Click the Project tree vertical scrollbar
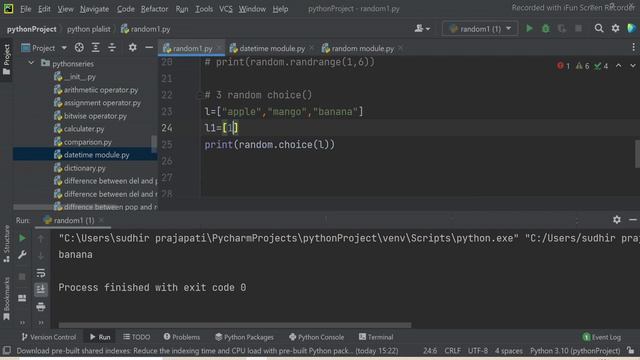This screenshot has height=360, width=640. pos(154,144)
